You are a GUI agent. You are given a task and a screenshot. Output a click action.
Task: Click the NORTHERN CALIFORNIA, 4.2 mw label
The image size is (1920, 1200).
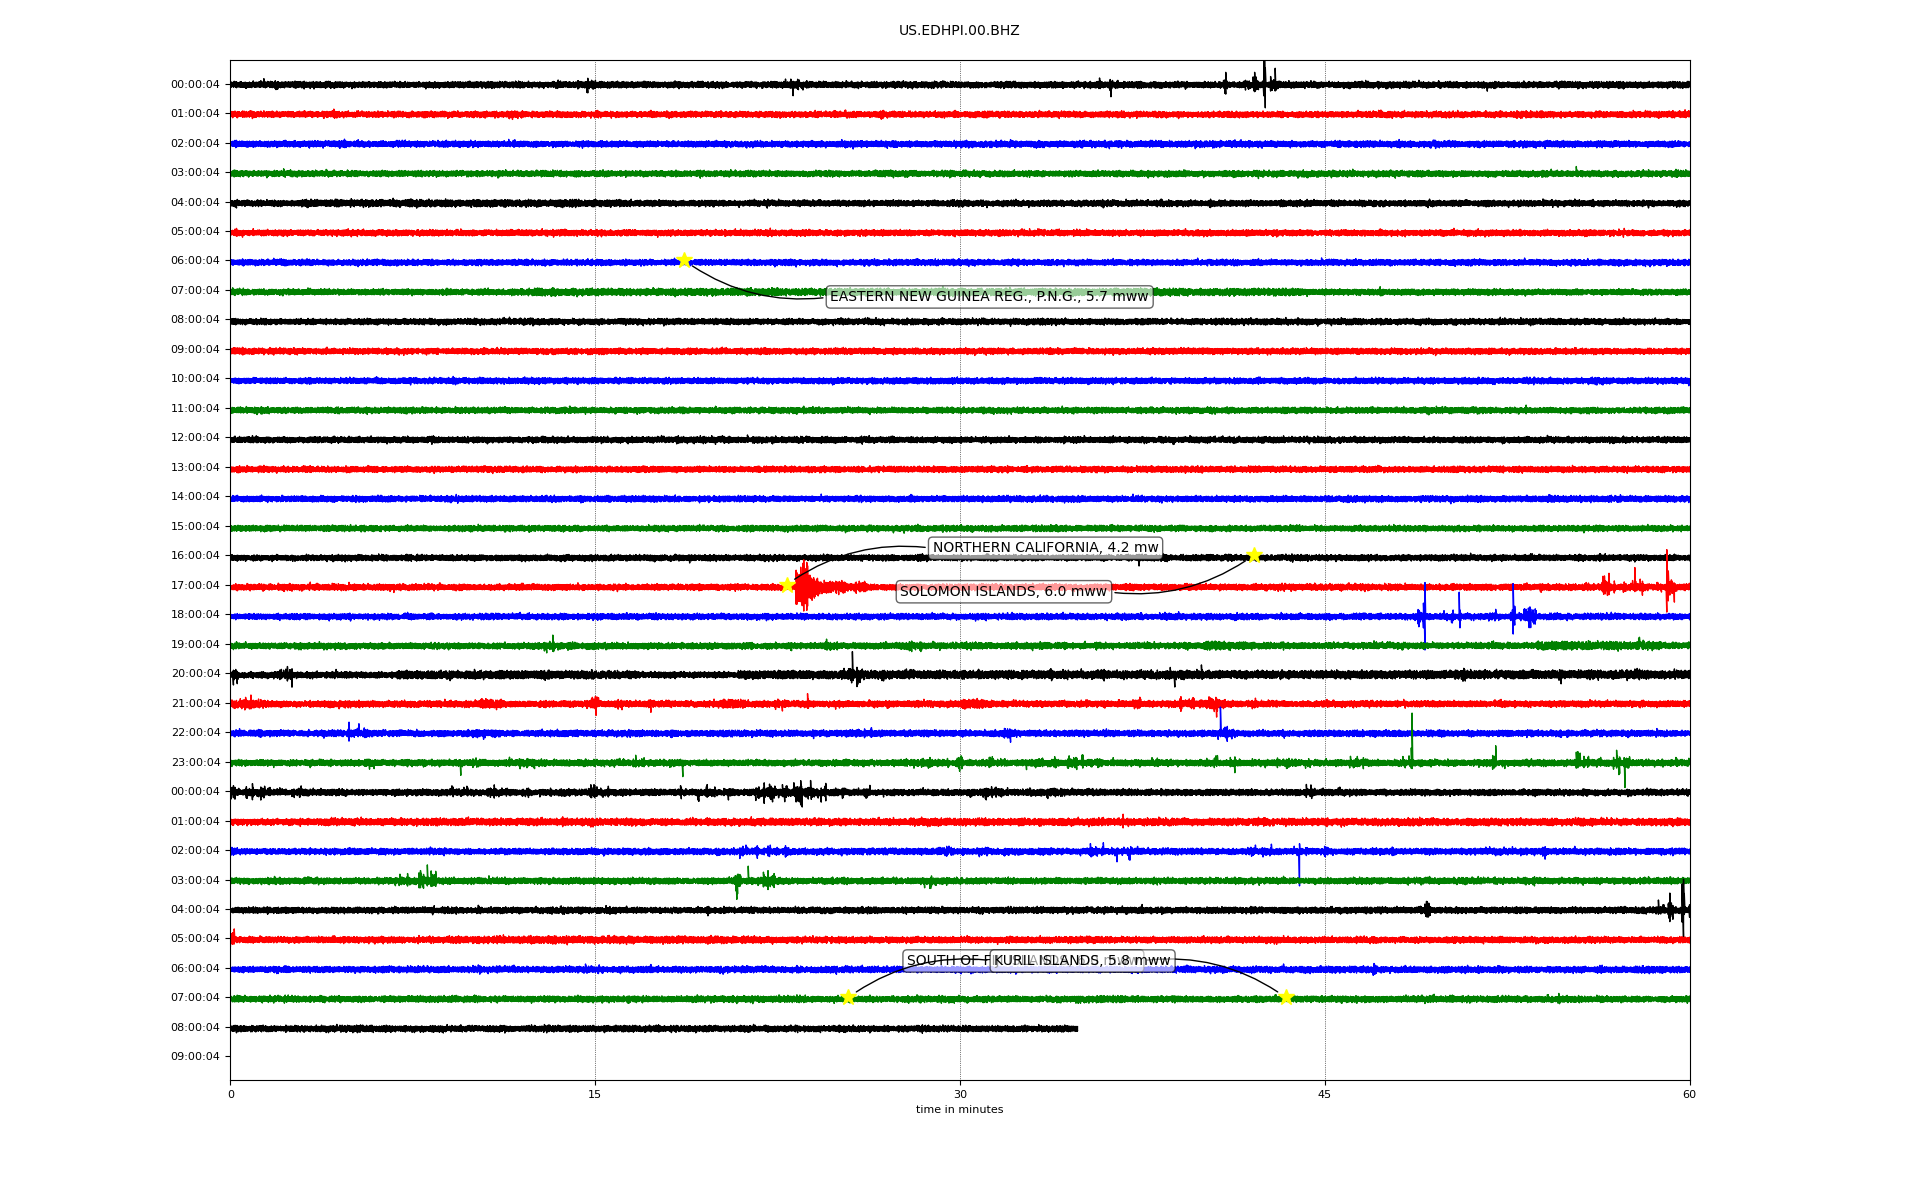pos(1045,548)
